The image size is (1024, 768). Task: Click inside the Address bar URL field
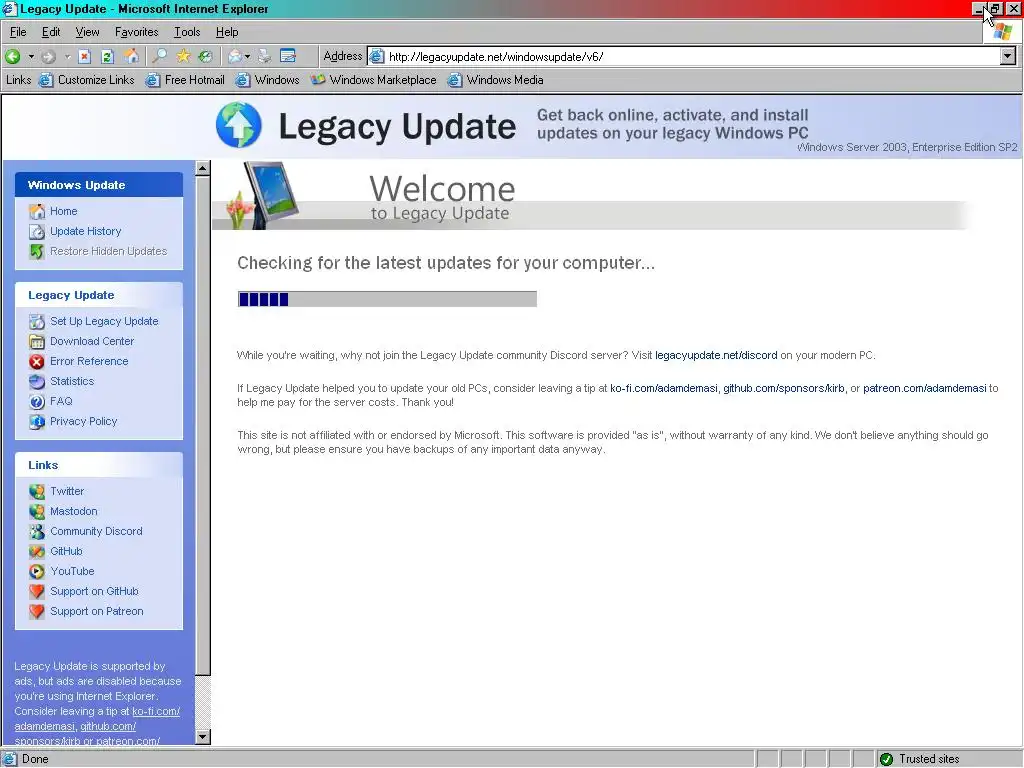coord(683,57)
